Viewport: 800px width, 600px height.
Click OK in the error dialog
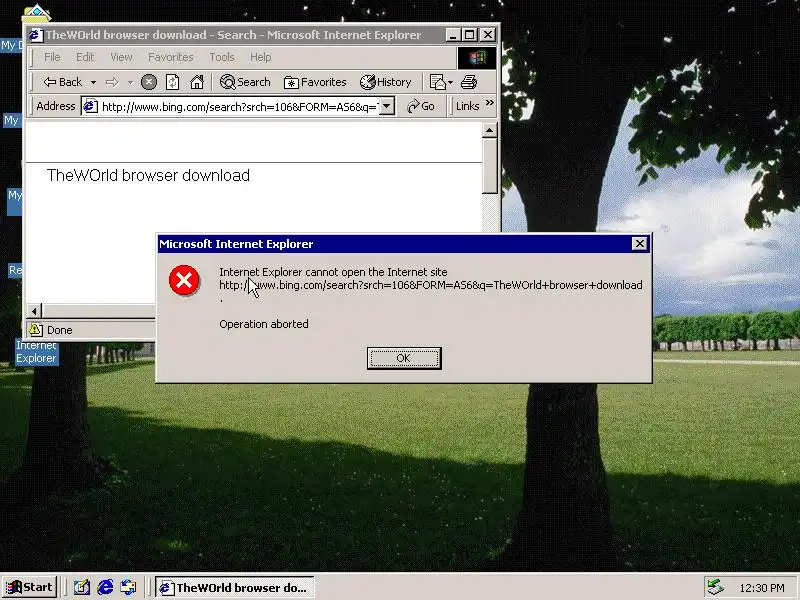pos(404,358)
